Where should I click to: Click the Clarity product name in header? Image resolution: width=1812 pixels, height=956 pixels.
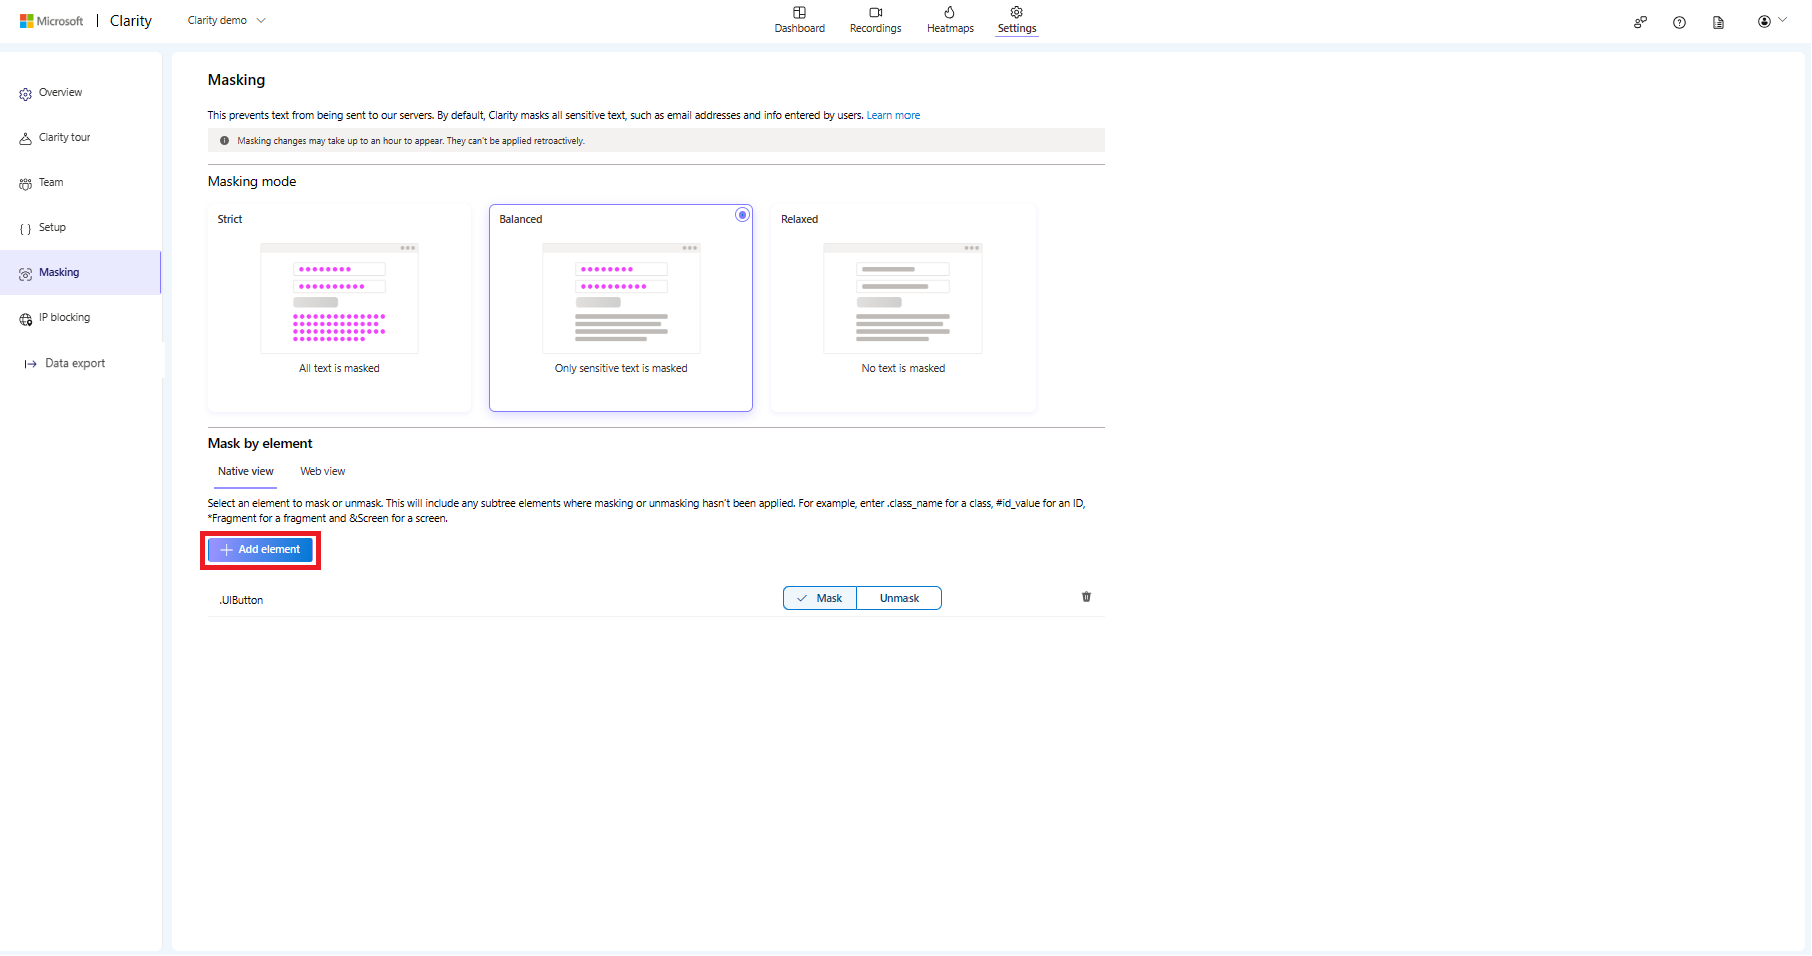(131, 21)
